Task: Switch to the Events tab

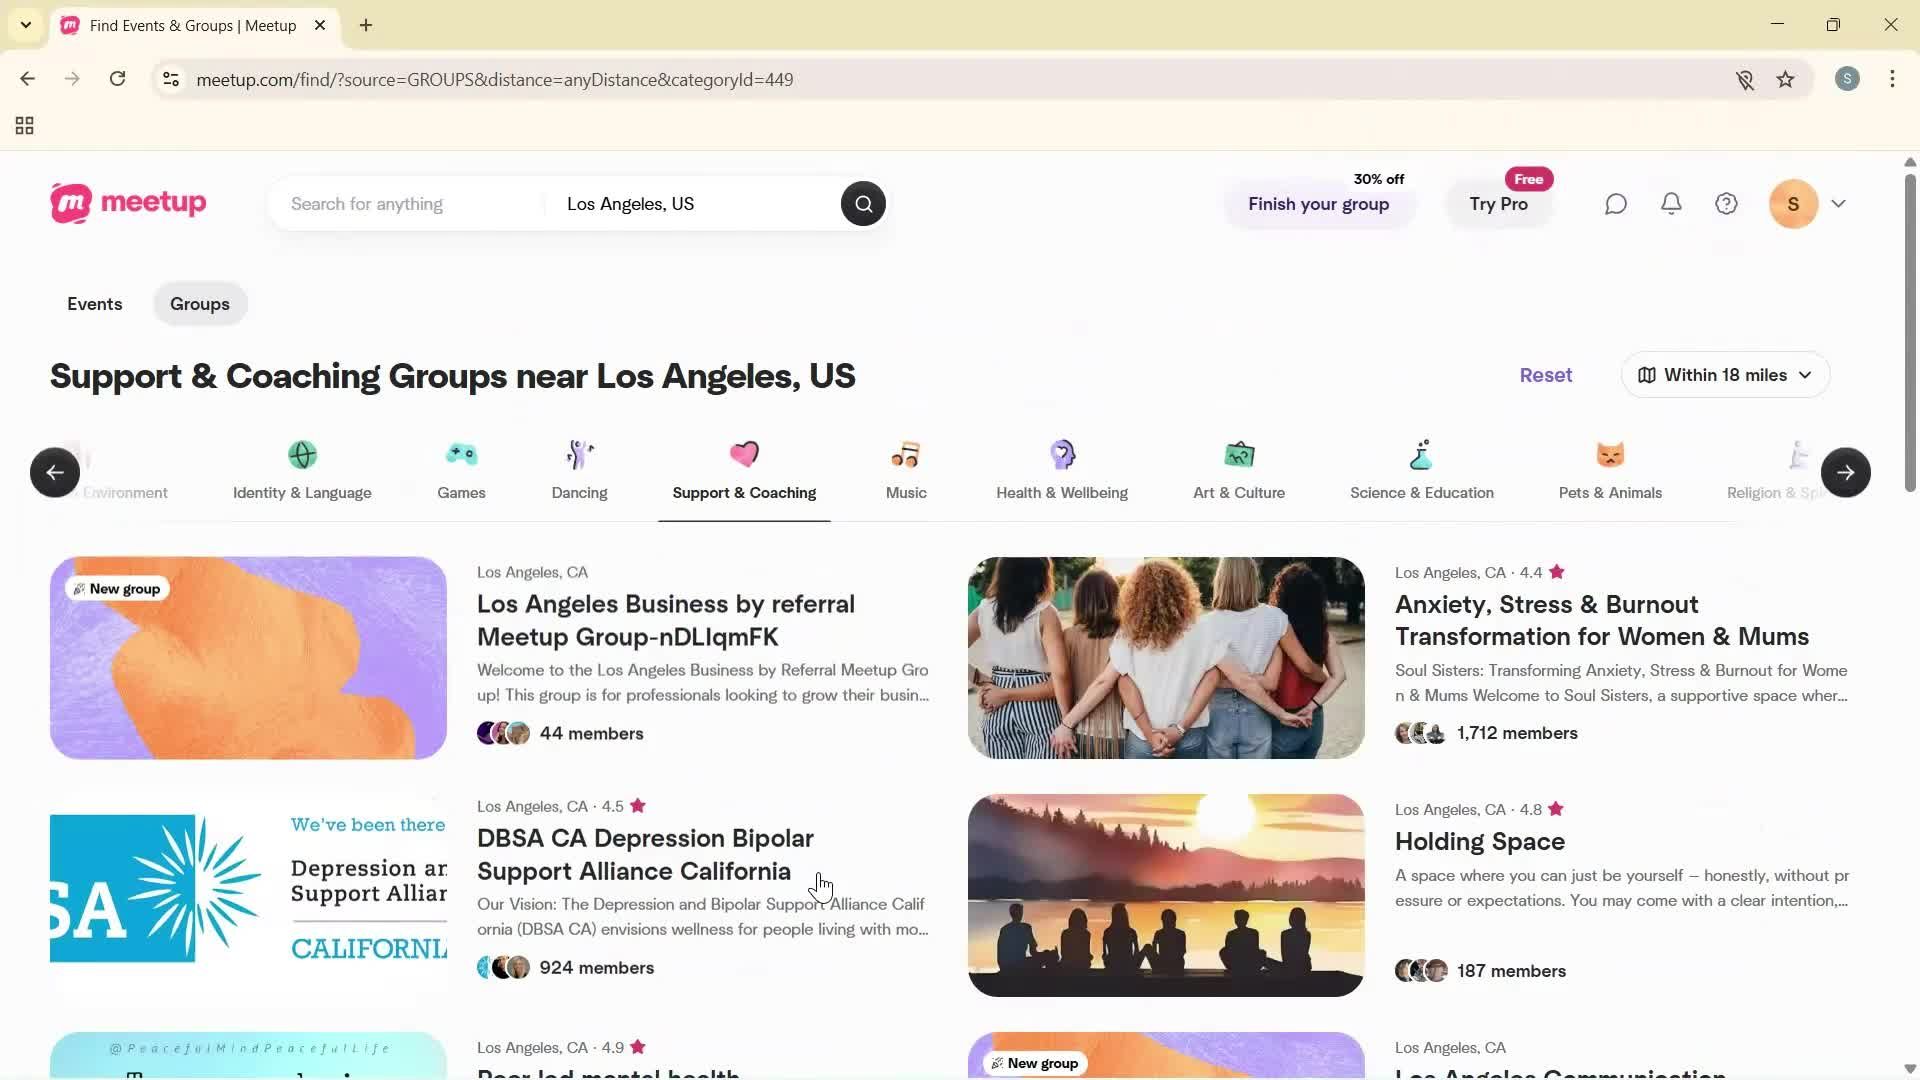Action: [x=94, y=304]
